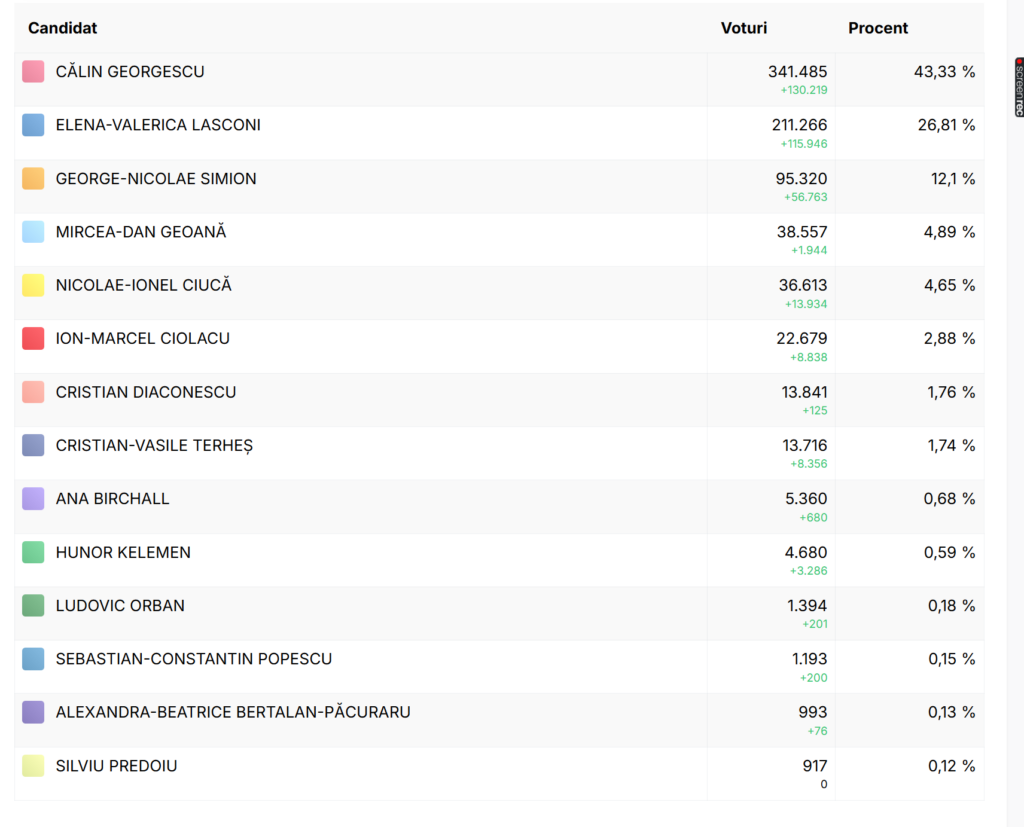Click the percentage 0,68 %

[950, 499]
